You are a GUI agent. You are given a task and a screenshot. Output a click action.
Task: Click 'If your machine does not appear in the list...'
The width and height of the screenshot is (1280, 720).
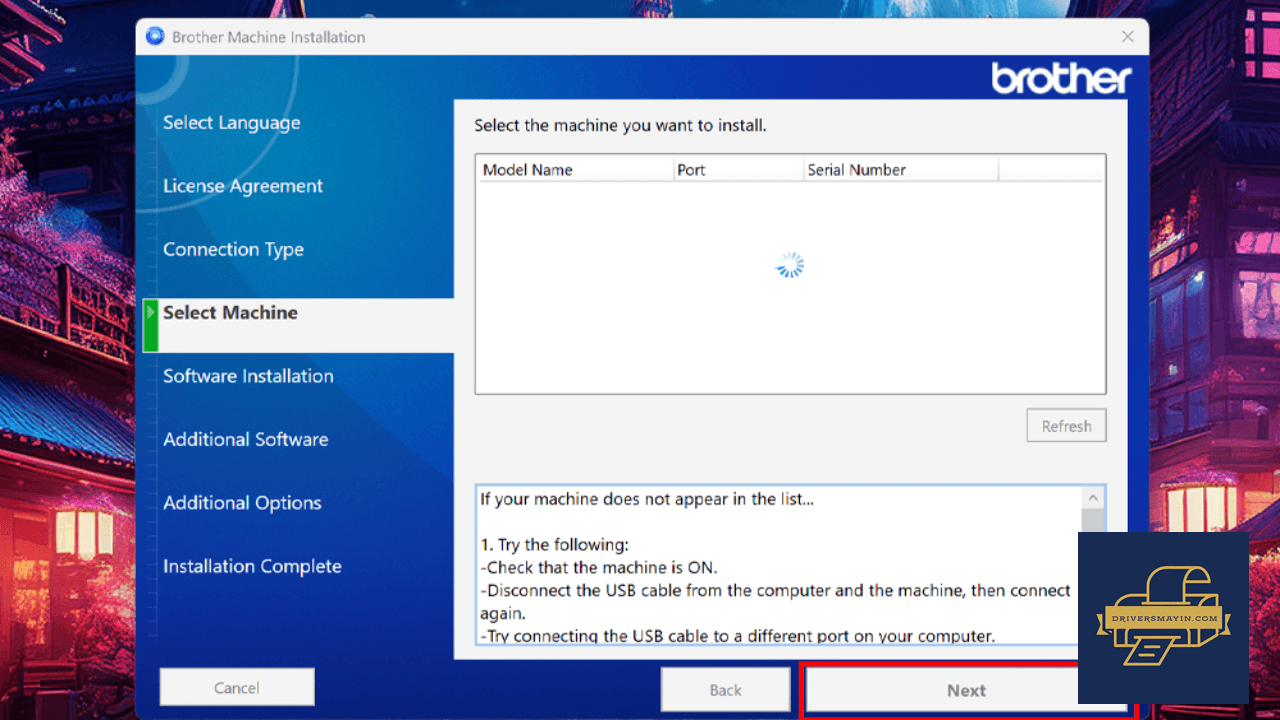click(x=647, y=499)
